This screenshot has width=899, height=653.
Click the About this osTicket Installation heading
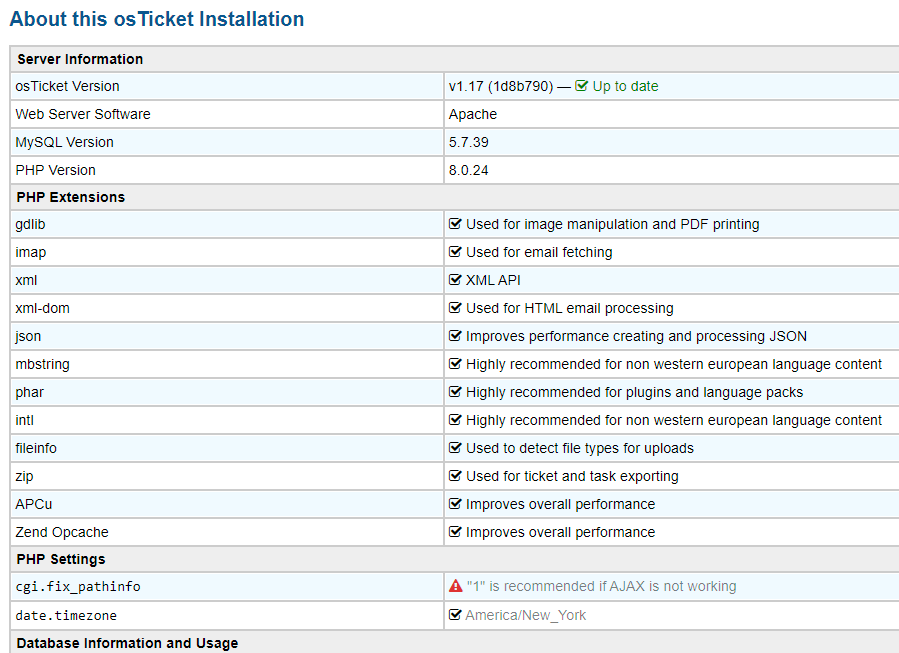[x=157, y=19]
